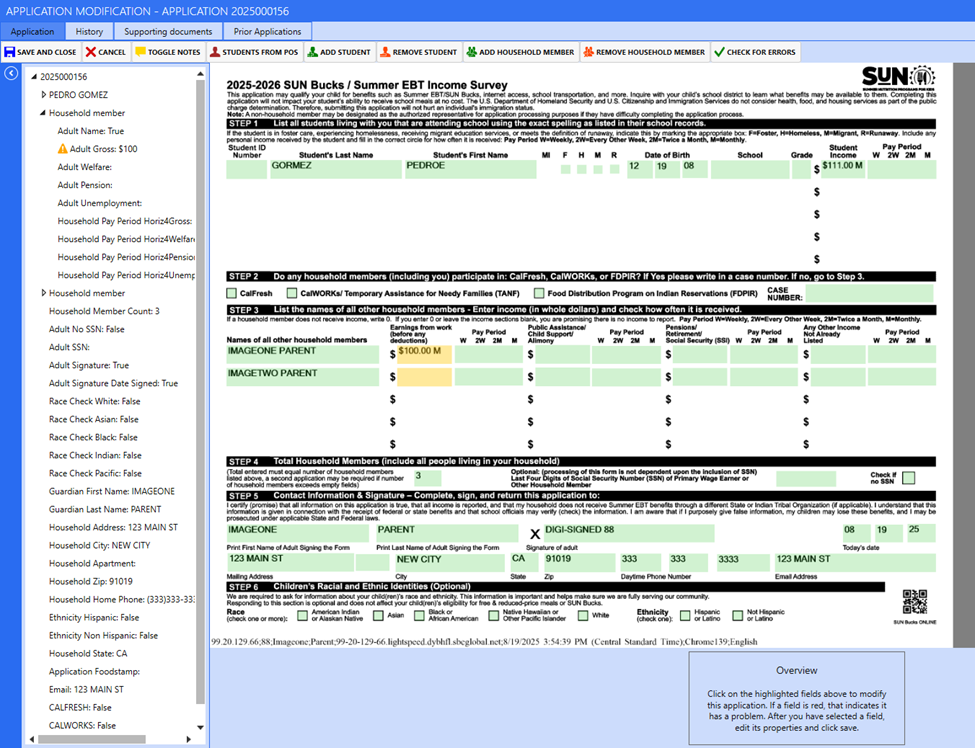Screen dimensions: 975x748
Task: Click the student last name field GORMEZ
Action: pyautogui.click(x=336, y=169)
